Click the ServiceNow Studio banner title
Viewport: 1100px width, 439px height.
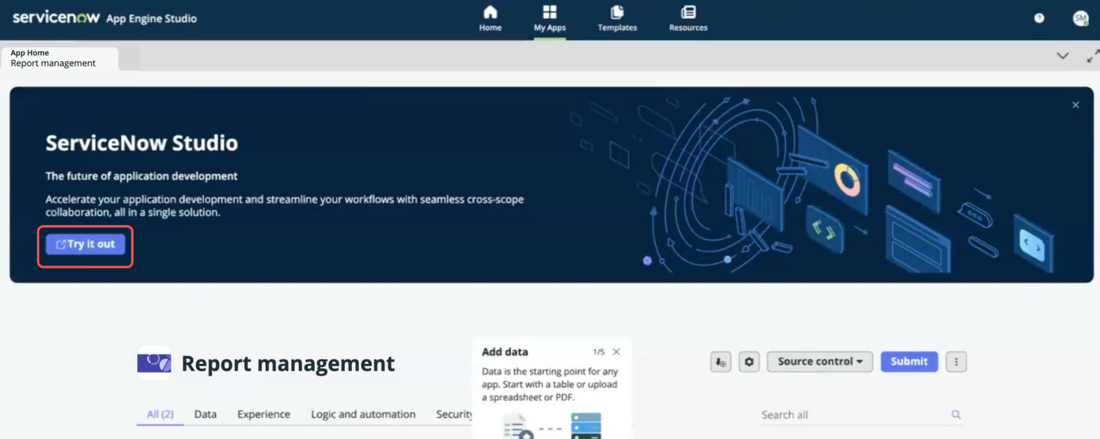[142, 144]
